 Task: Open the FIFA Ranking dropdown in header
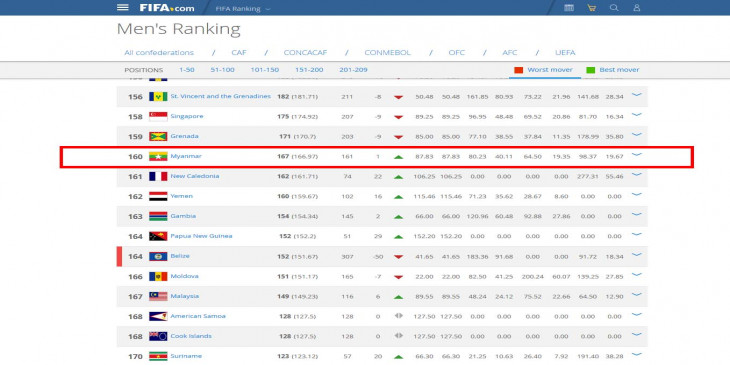243,9
